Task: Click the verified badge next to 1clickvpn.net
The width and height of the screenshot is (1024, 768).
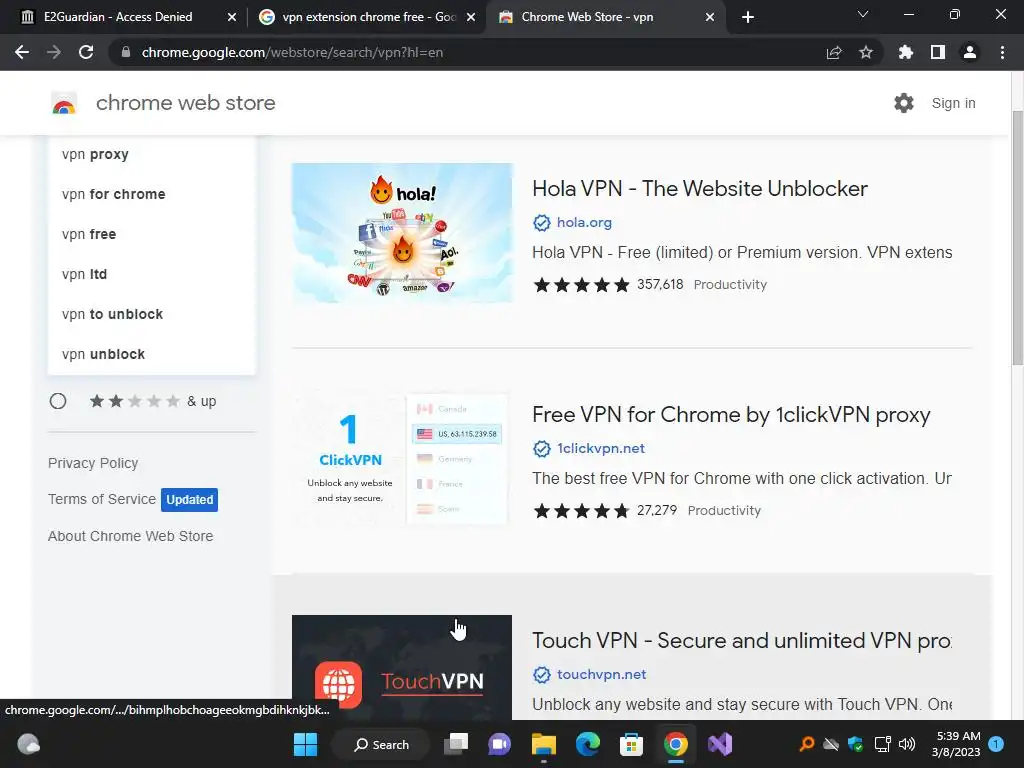Action: pyautogui.click(x=541, y=449)
